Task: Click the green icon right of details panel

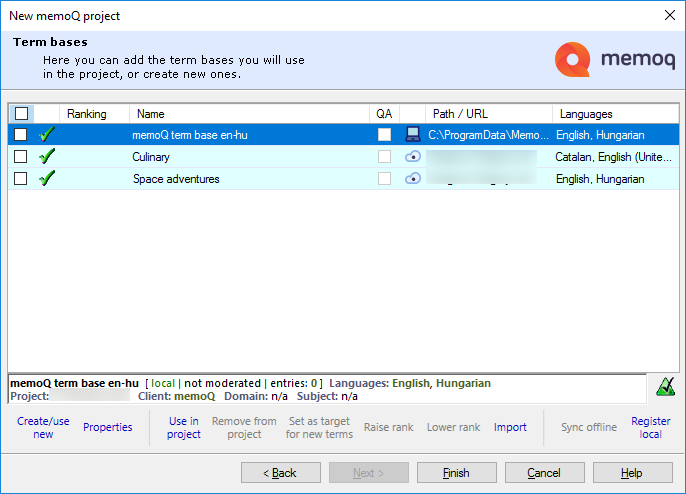Action: tap(662, 387)
